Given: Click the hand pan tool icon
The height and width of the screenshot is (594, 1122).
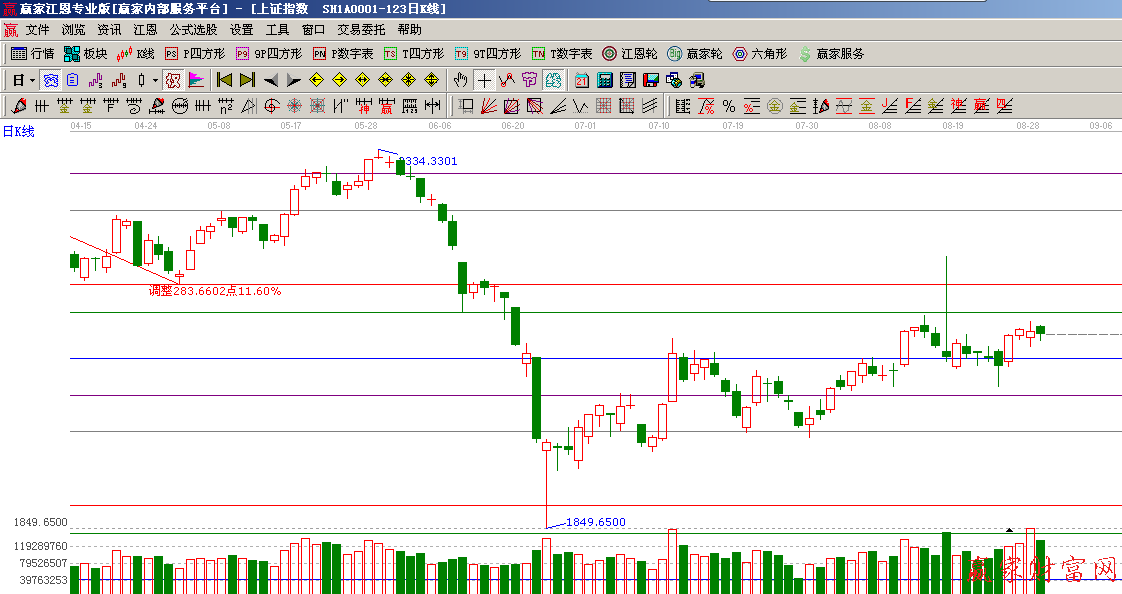Looking at the screenshot, I should pos(460,80).
